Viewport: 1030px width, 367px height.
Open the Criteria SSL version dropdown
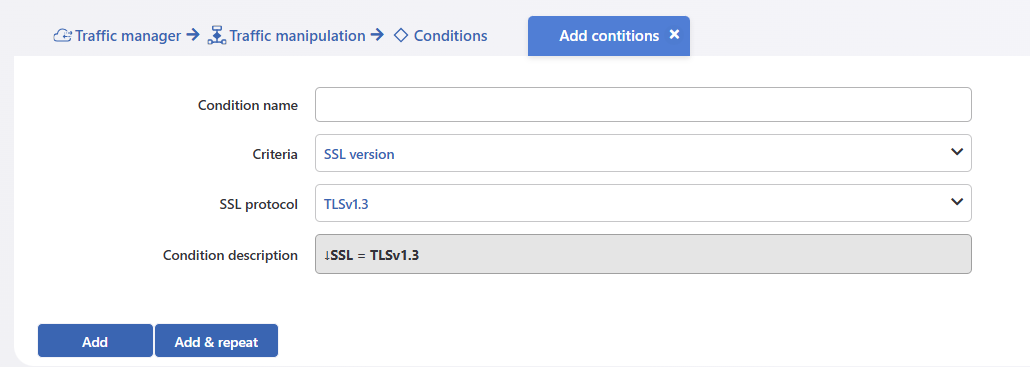click(643, 153)
